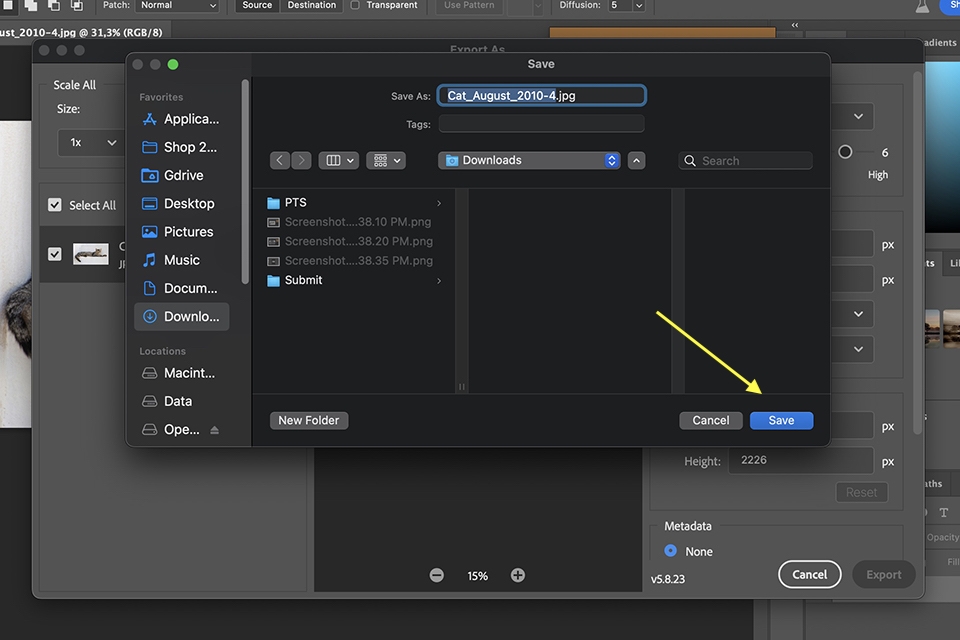
Task: Click the blue Save button
Action: point(781,420)
